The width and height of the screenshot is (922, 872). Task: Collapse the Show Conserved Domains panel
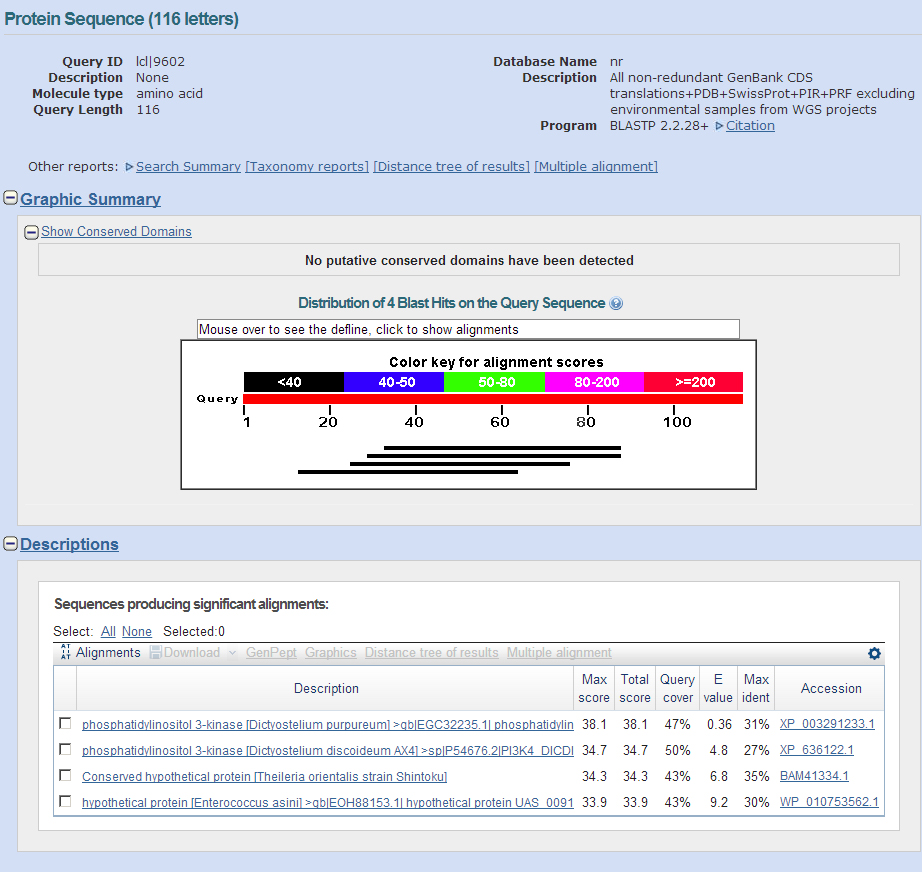tap(31, 232)
